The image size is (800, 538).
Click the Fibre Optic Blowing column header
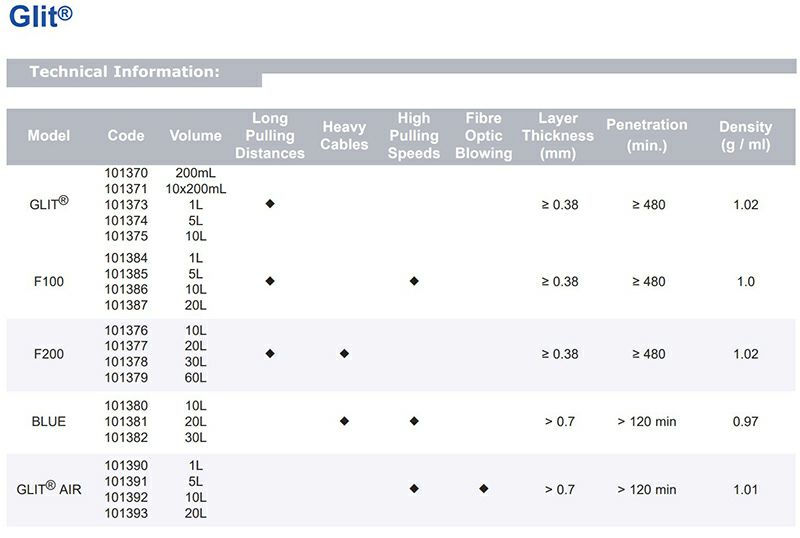pos(483,136)
